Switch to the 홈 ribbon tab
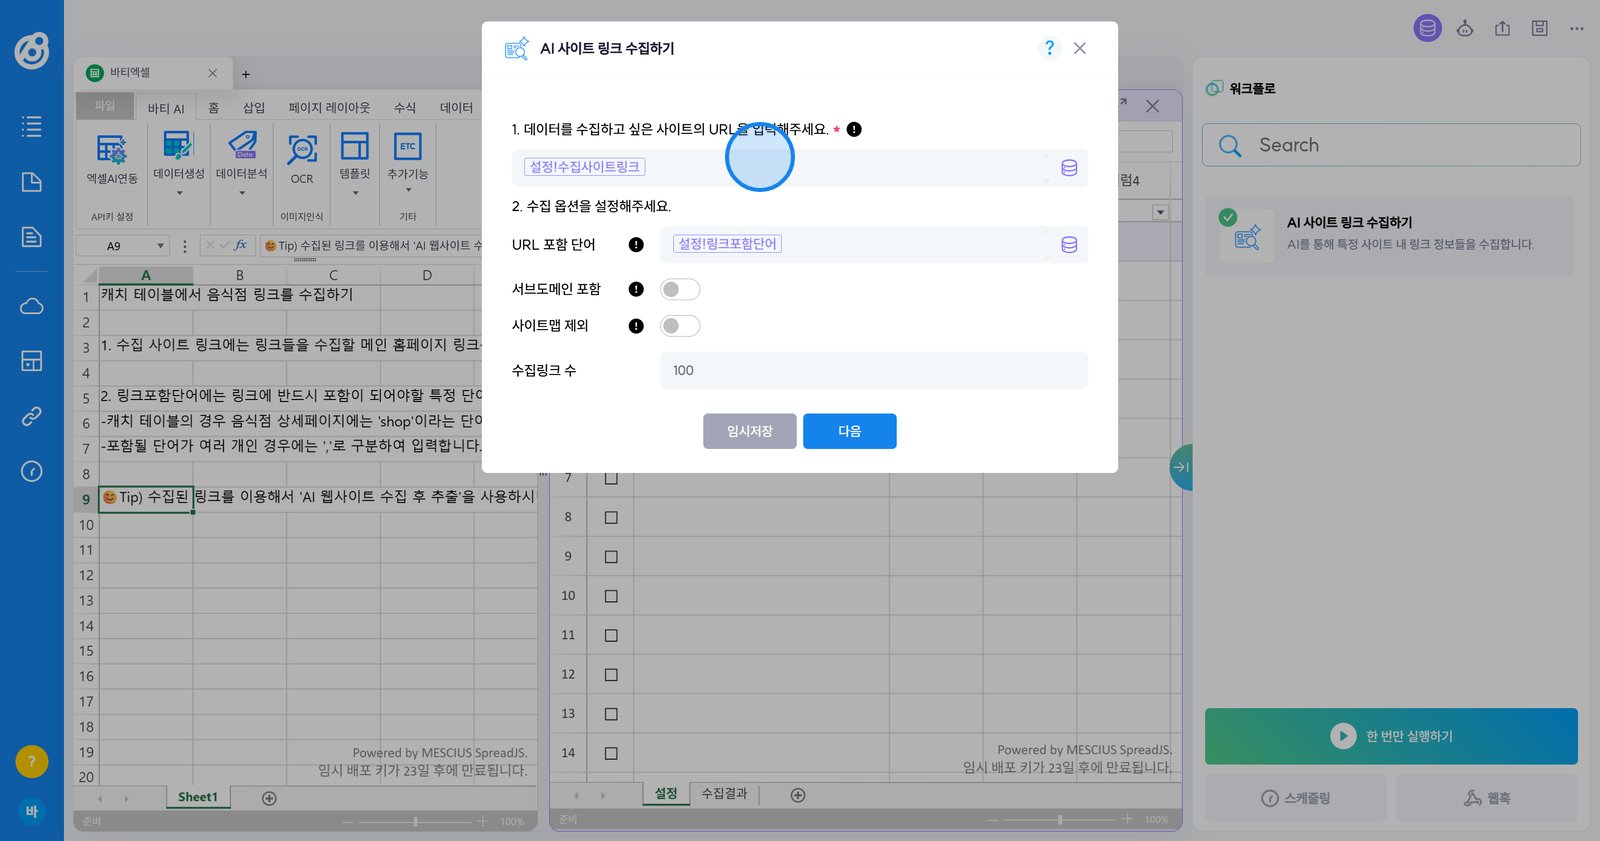Screen dimensions: 1600x841 pos(213,108)
